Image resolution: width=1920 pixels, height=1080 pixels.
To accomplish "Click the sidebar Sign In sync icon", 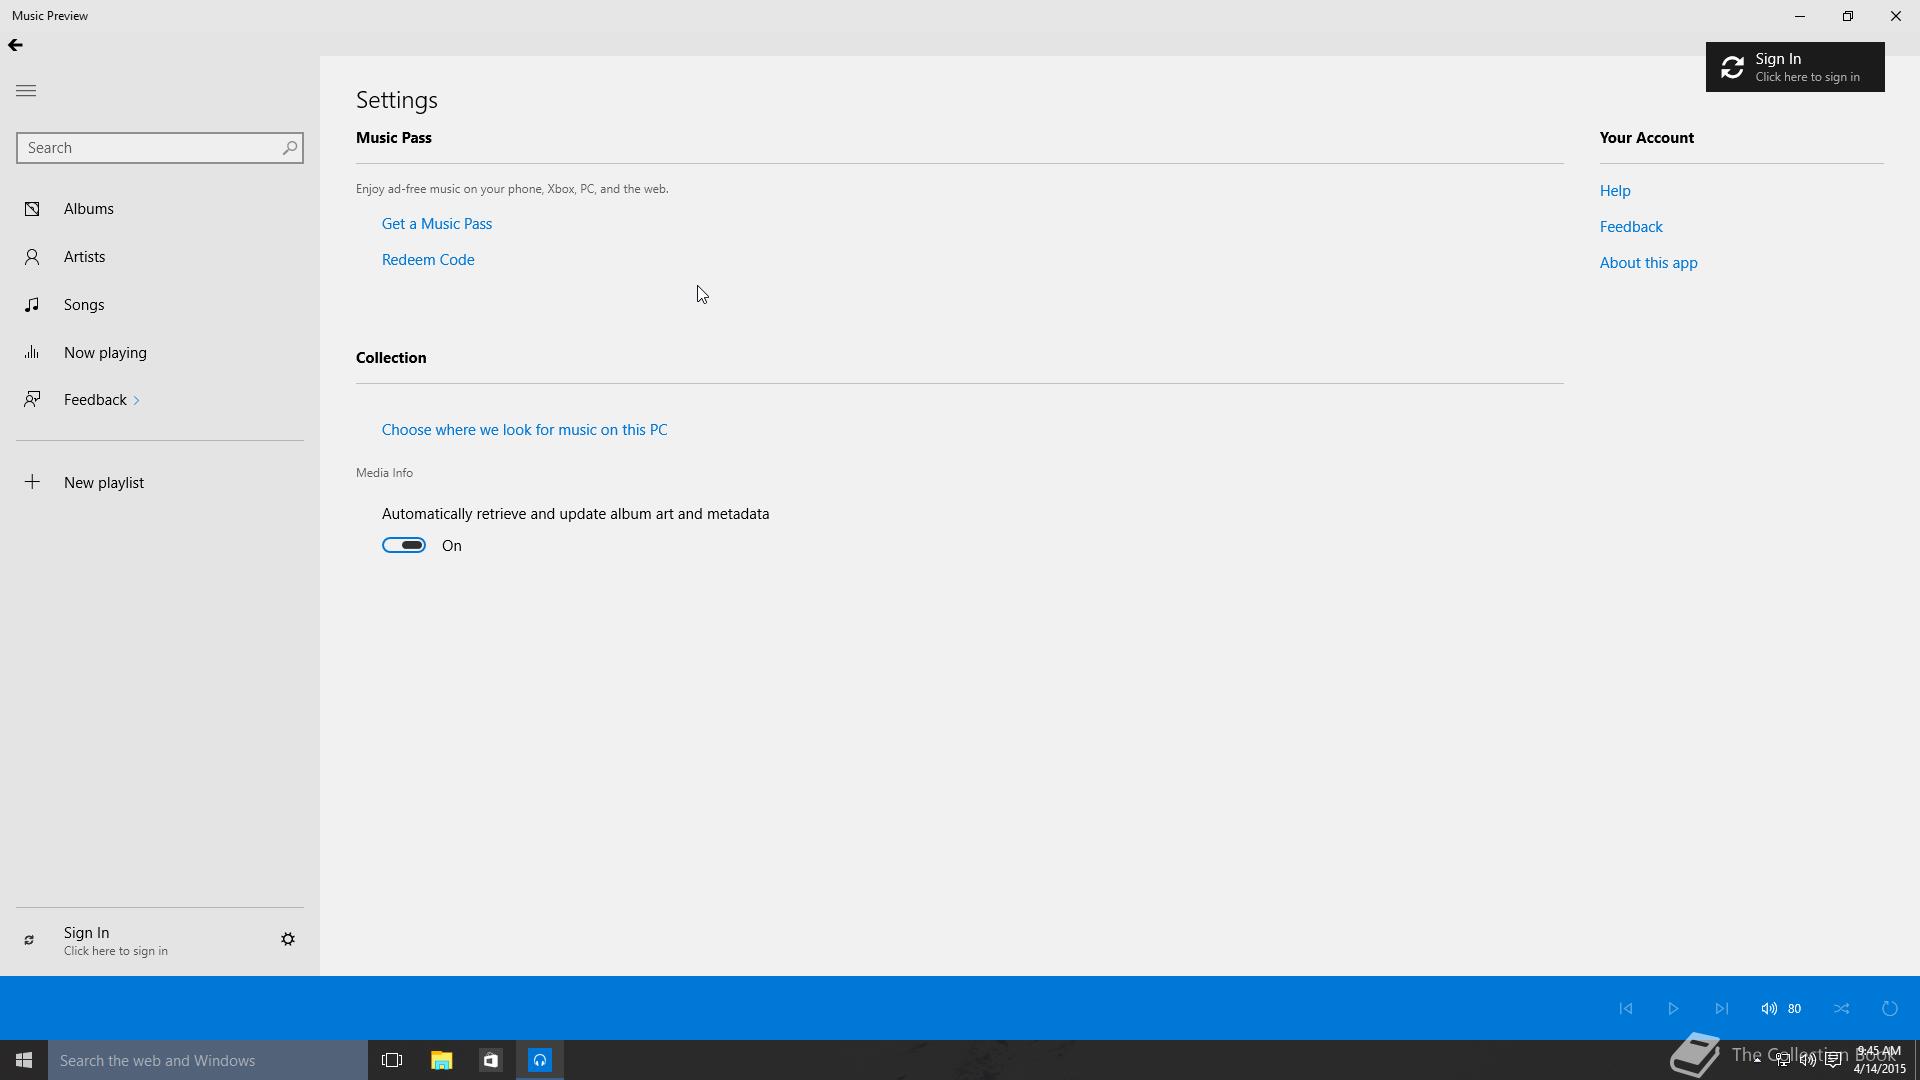I will (29, 940).
